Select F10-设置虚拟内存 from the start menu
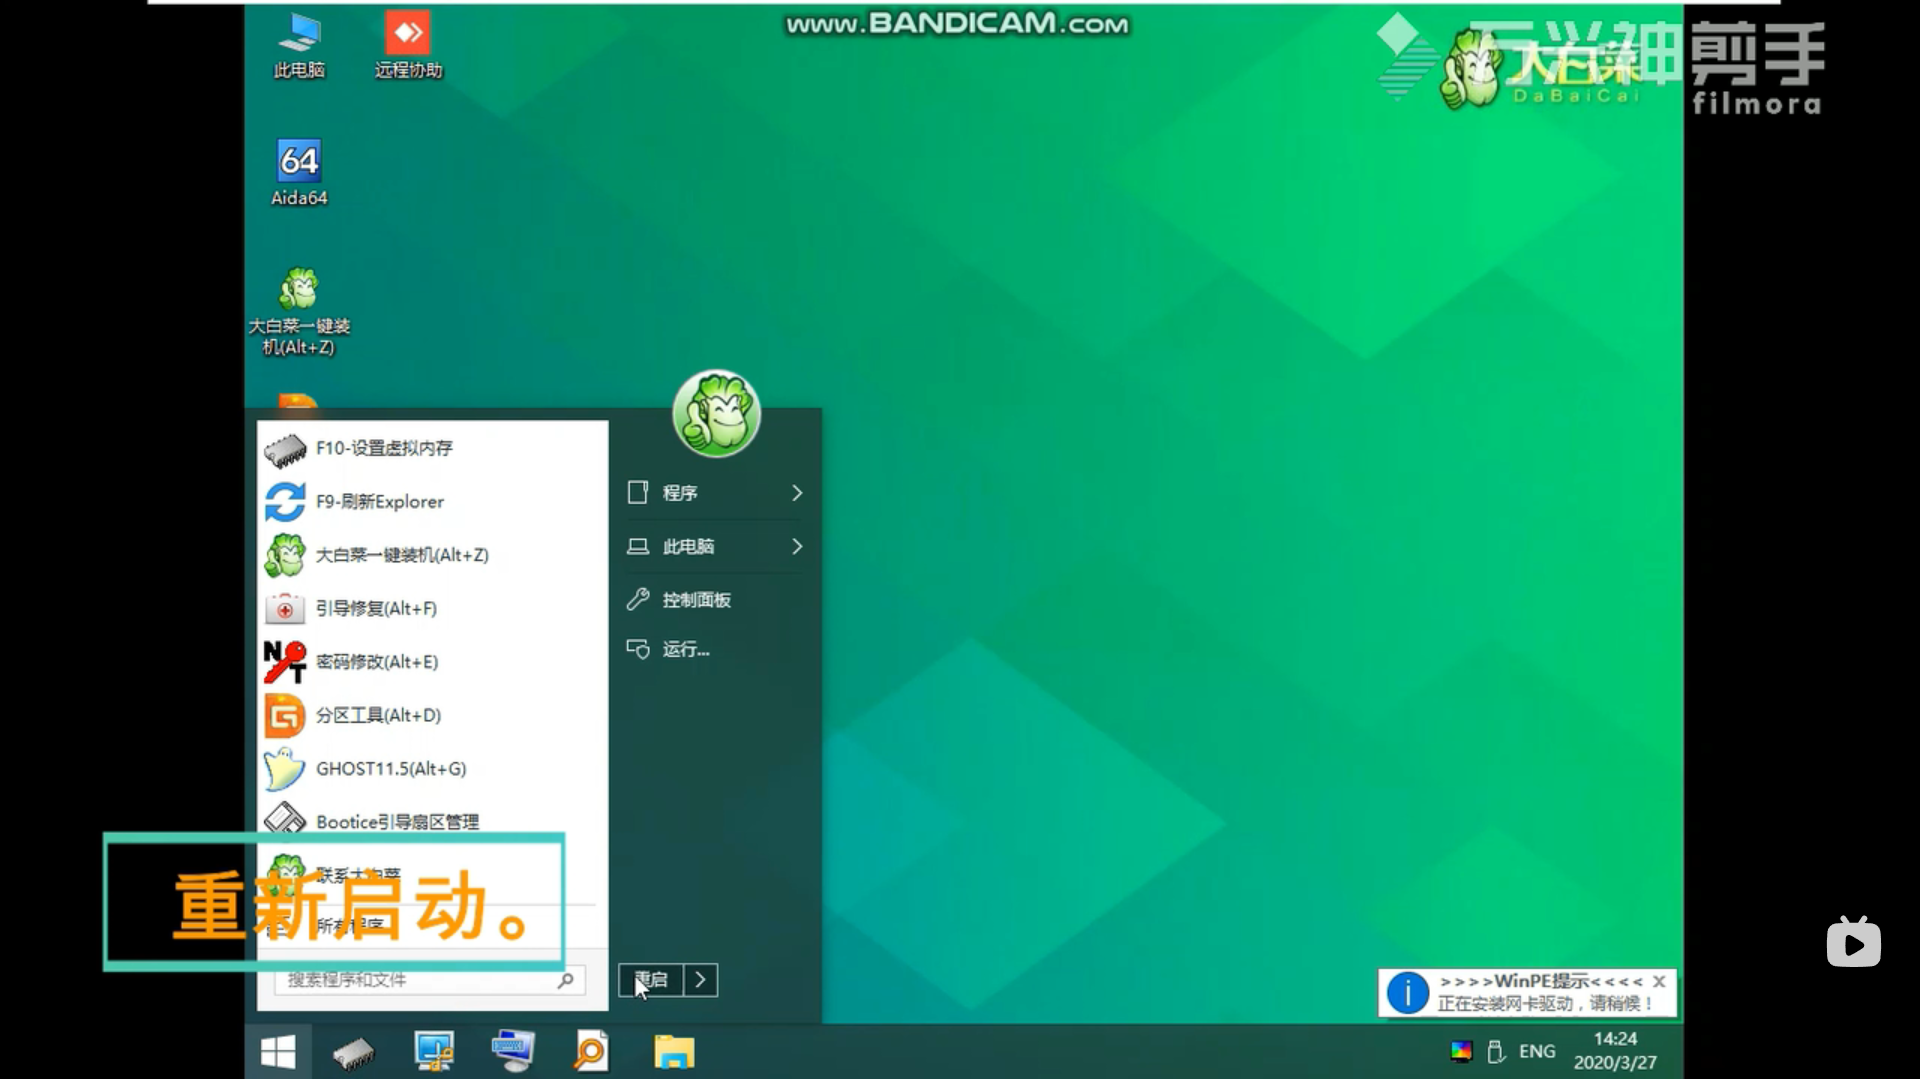The image size is (1920, 1079). click(x=384, y=448)
